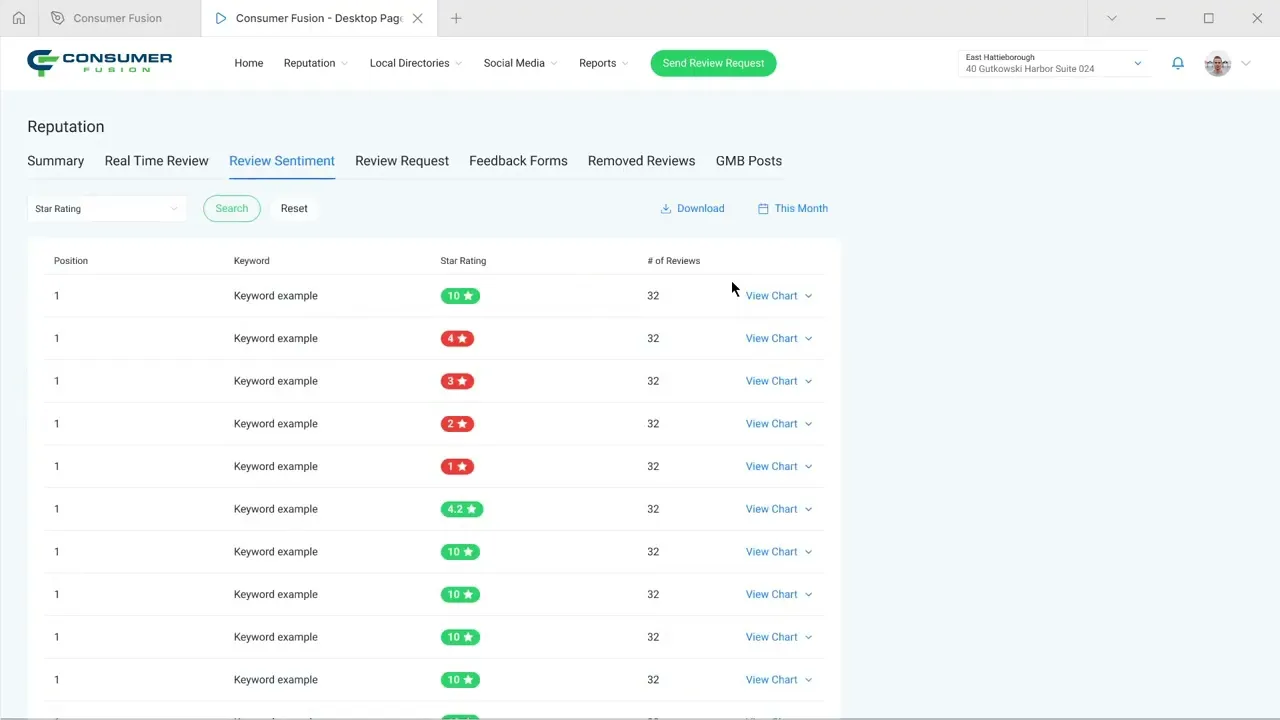This screenshot has height=720, width=1280.
Task: Open the Star Rating filter dropdown
Action: coord(106,208)
